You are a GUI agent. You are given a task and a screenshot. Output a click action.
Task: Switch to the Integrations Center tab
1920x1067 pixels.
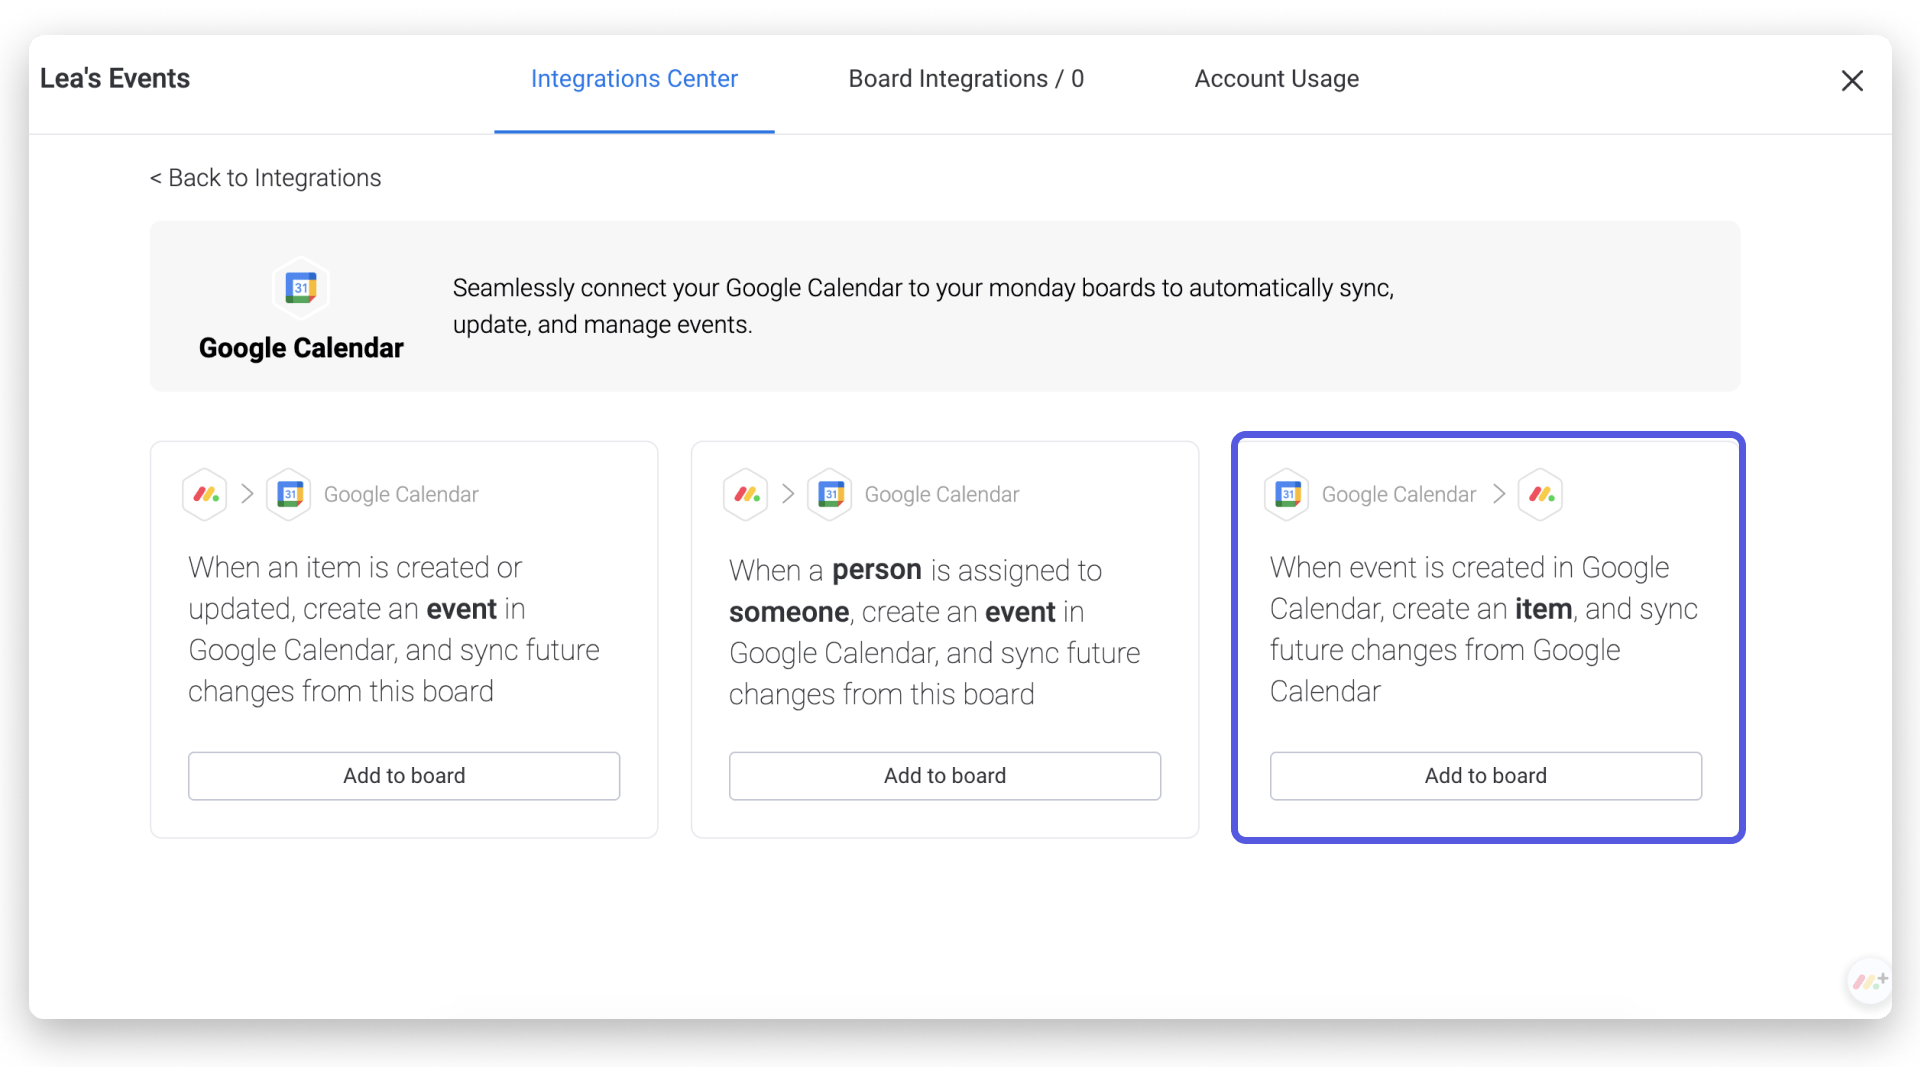point(634,79)
